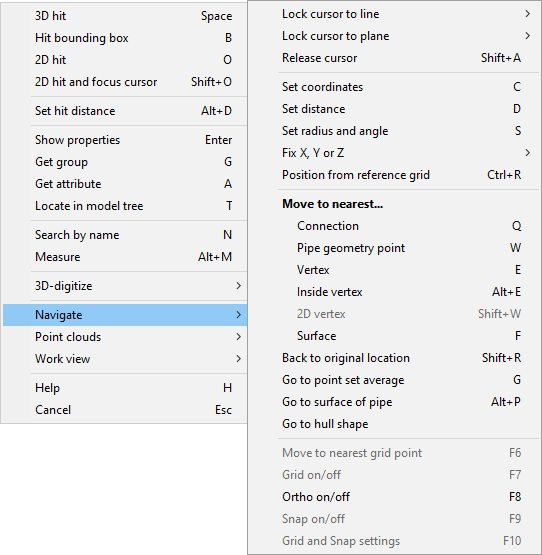Select 3D hit from the menu

tap(125, 16)
